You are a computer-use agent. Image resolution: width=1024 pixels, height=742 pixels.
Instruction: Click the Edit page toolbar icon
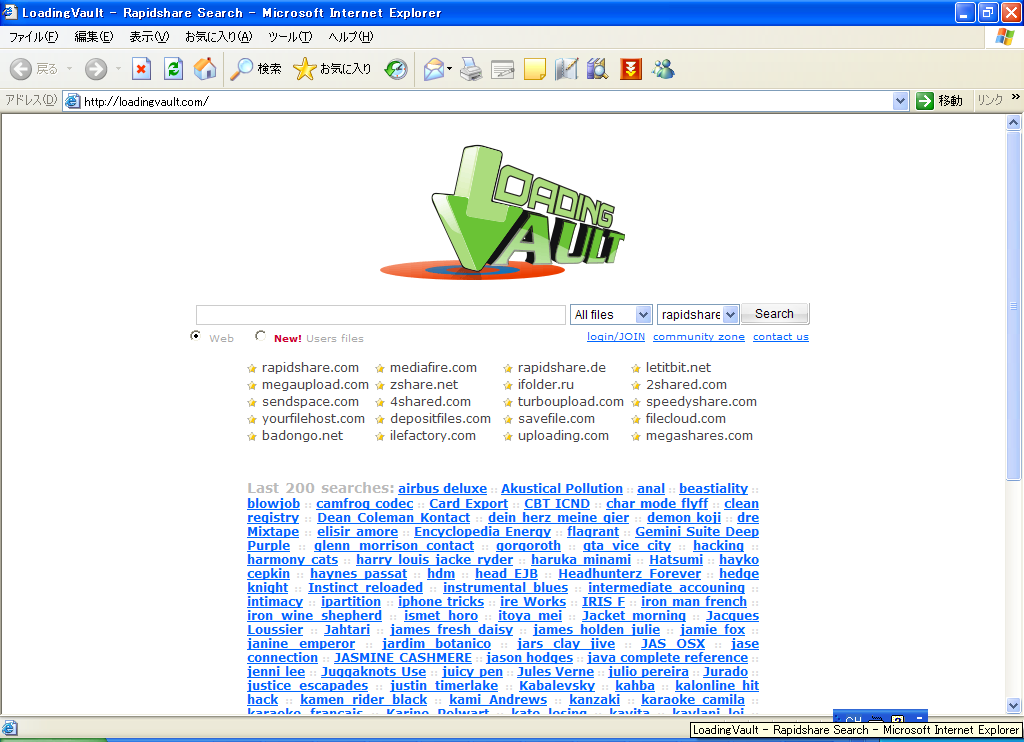(503, 69)
